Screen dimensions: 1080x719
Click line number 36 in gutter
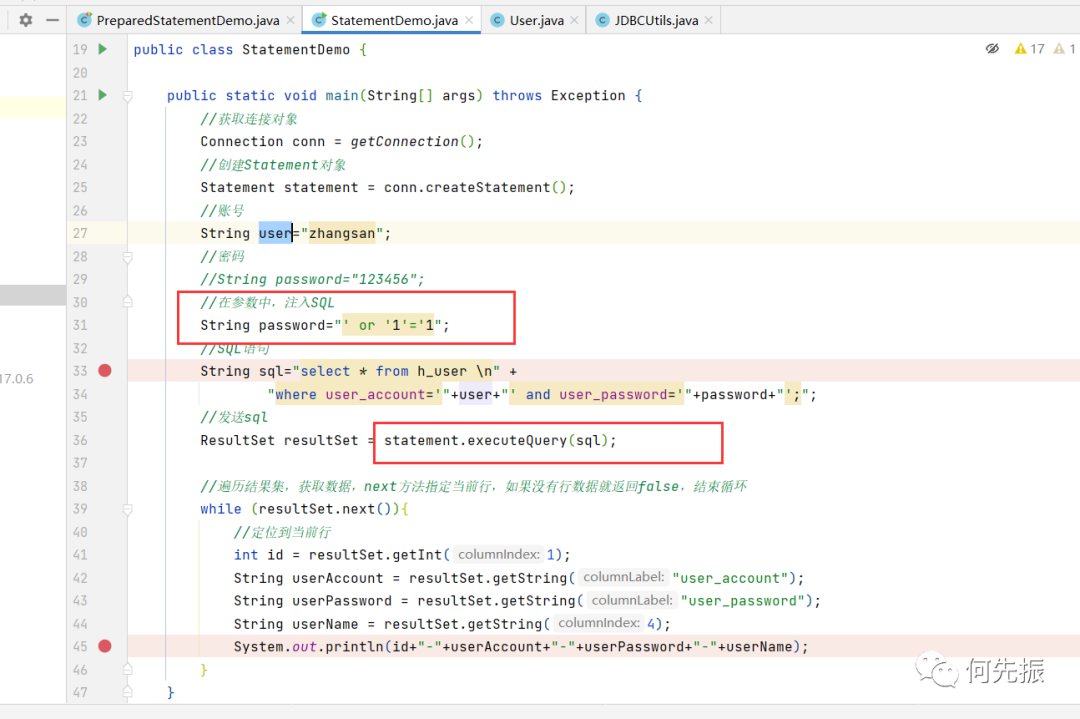(80, 440)
